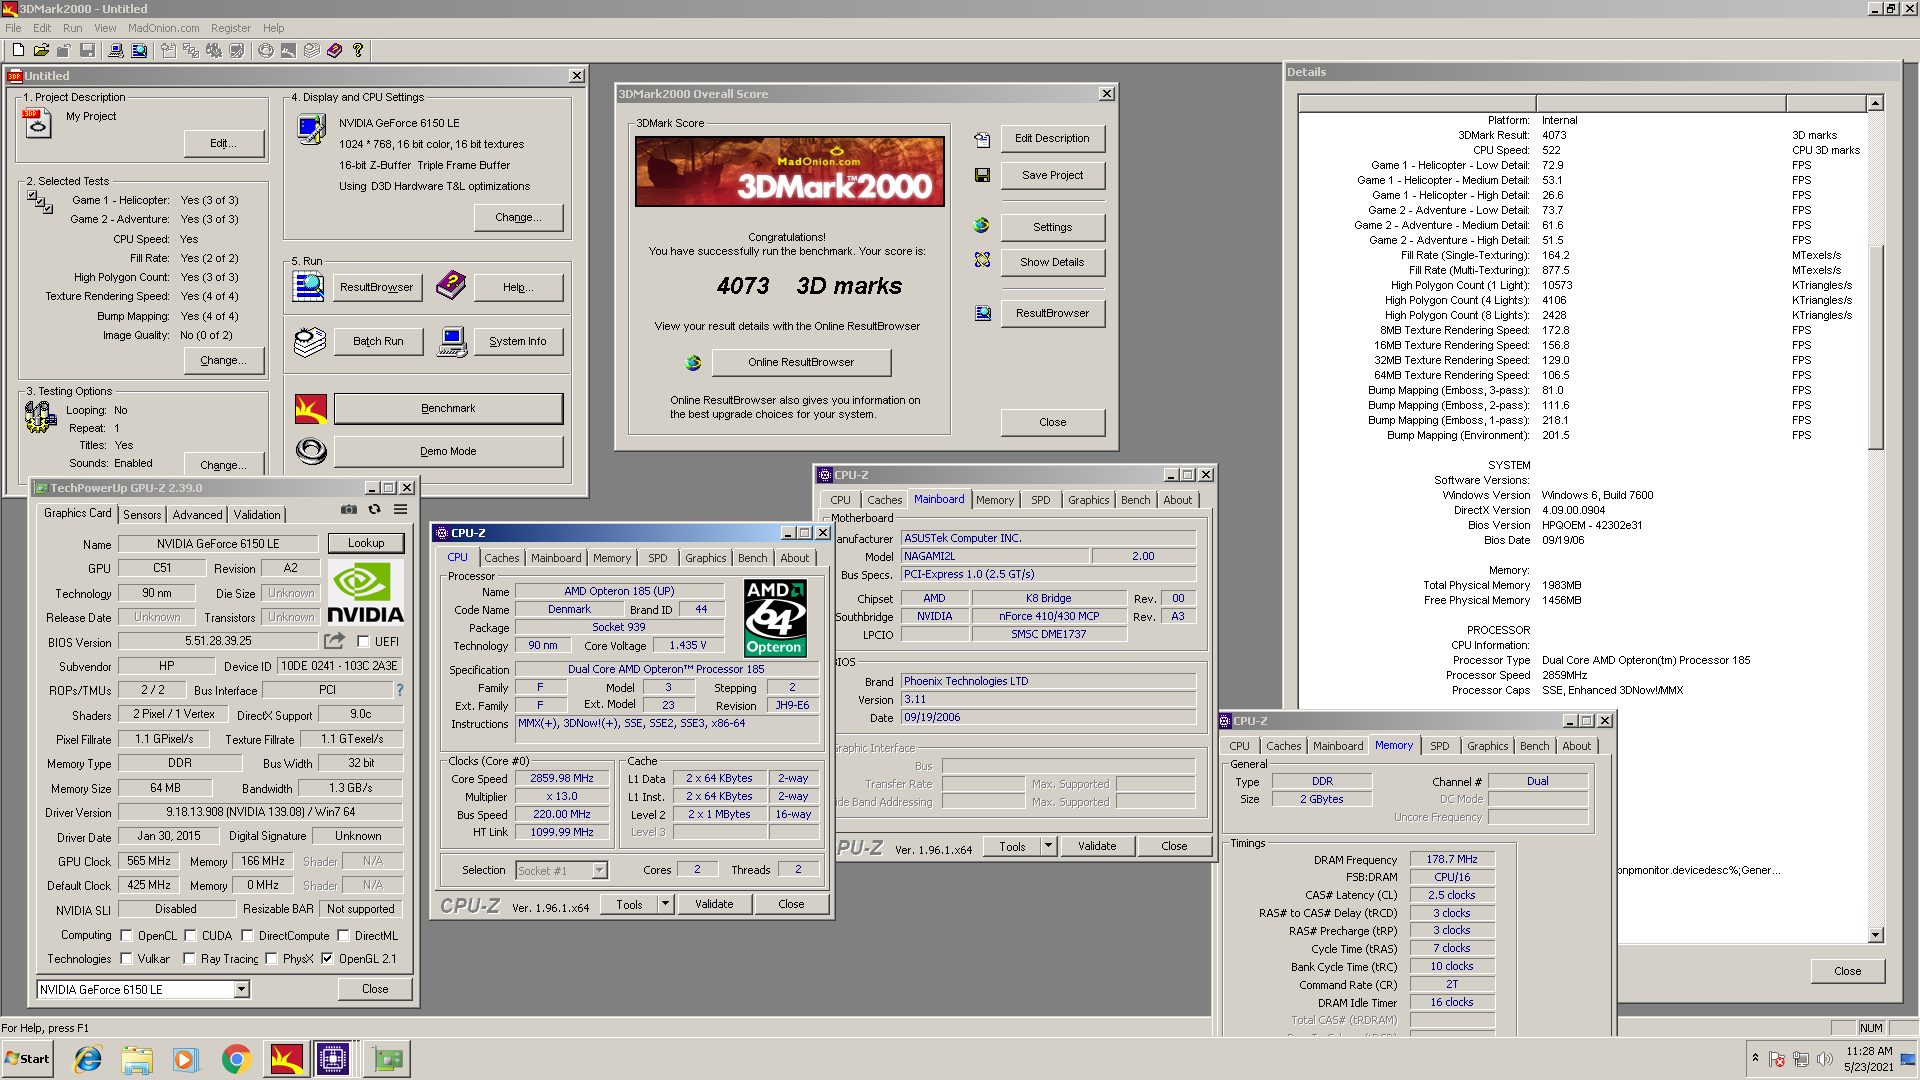Toggle the OpenGL 2.1 checkbox

point(327,959)
